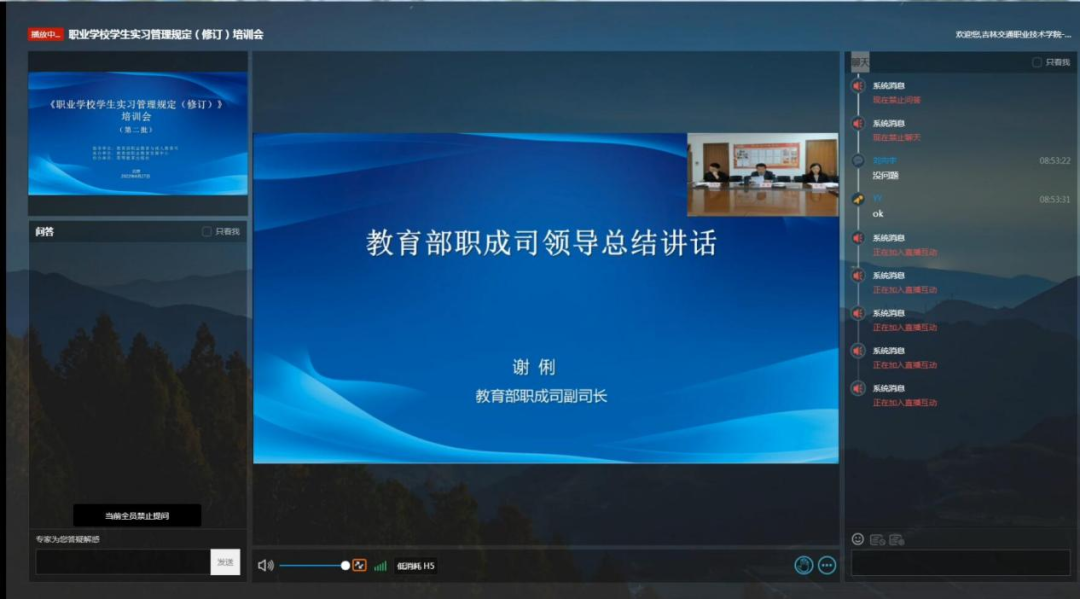This screenshot has height=599, width=1080.
Task: Click the chat bubble avatar beside 没问题
Action: coord(858,161)
